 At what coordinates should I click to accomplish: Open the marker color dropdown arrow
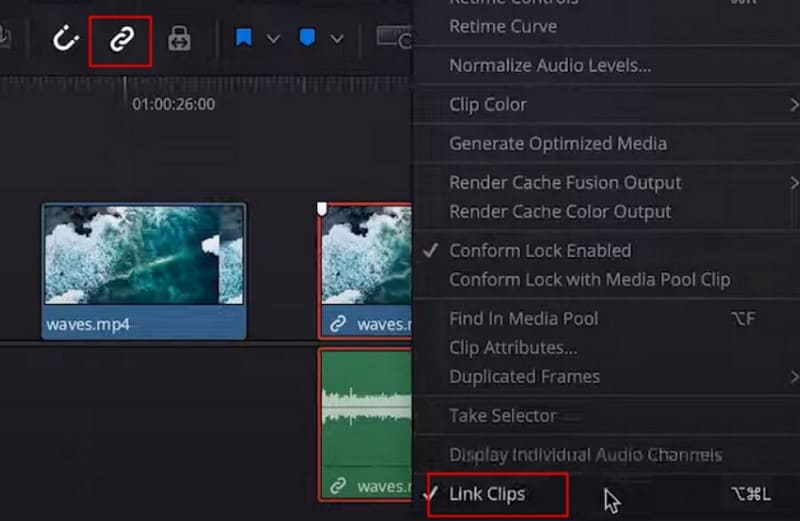point(336,40)
